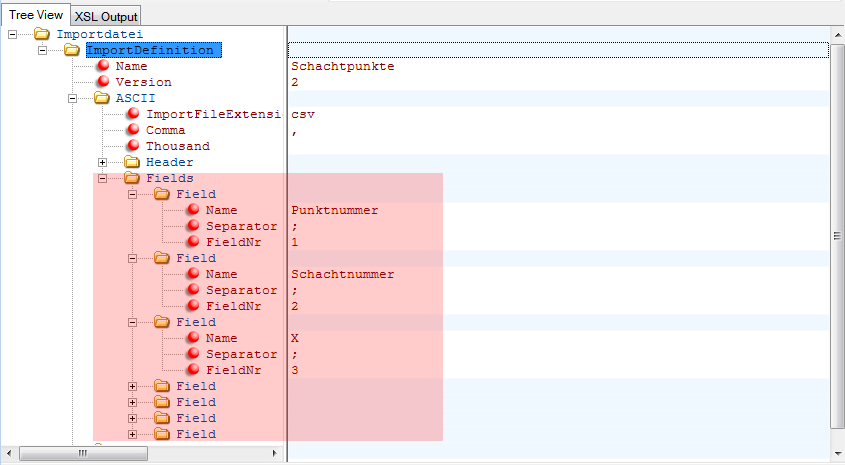The image size is (845, 465).
Task: Select the ImportDefinition tree item
Action: tap(149, 50)
